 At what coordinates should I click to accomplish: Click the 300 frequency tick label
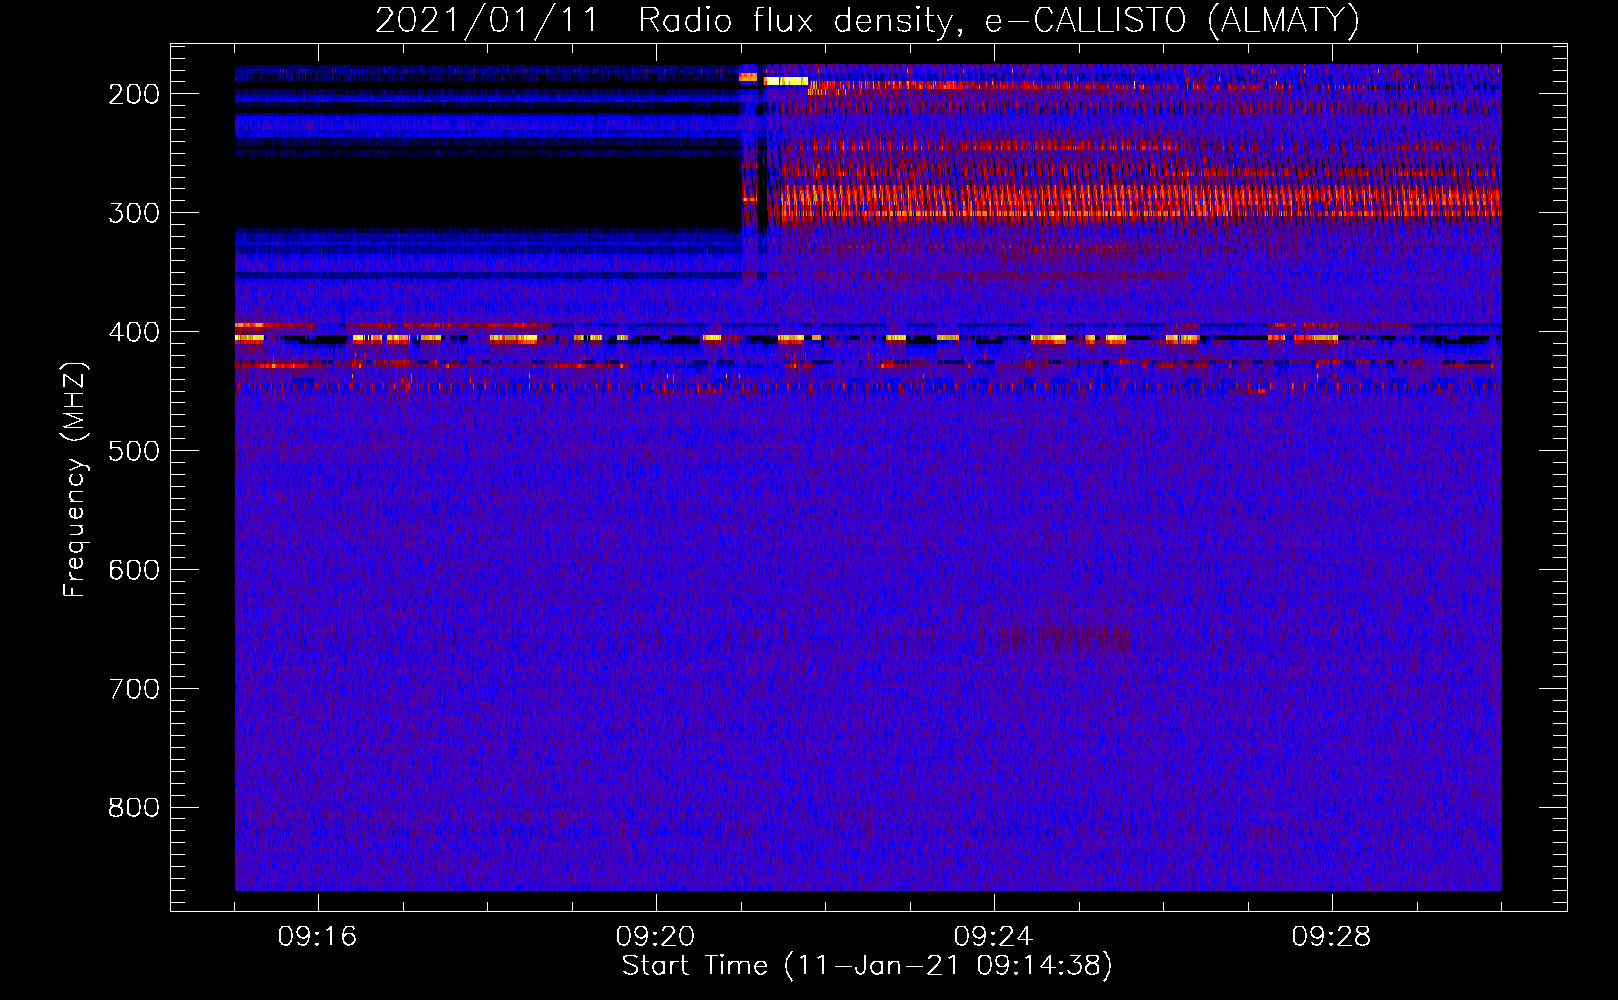[134, 213]
